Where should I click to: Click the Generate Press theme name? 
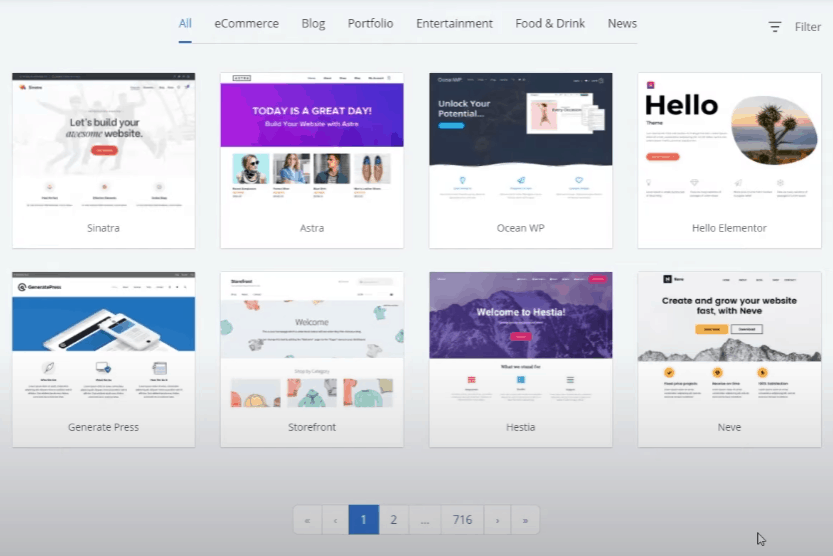(103, 427)
